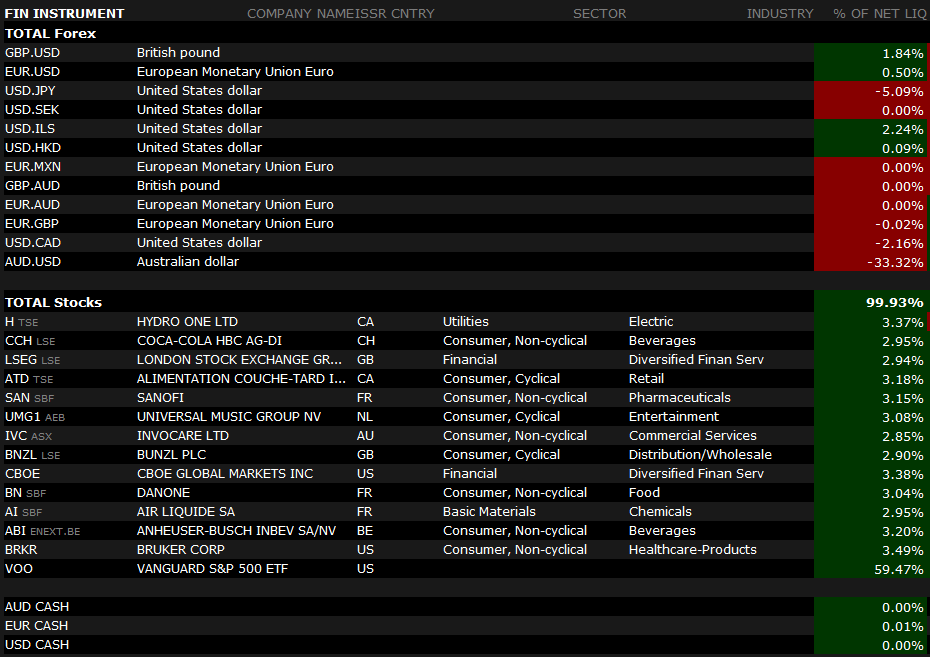Viewport: 930px width, 657px height.
Task: Click ANHEUSER-BUSCH INBEV SA/NV company name
Action: [x=236, y=531]
